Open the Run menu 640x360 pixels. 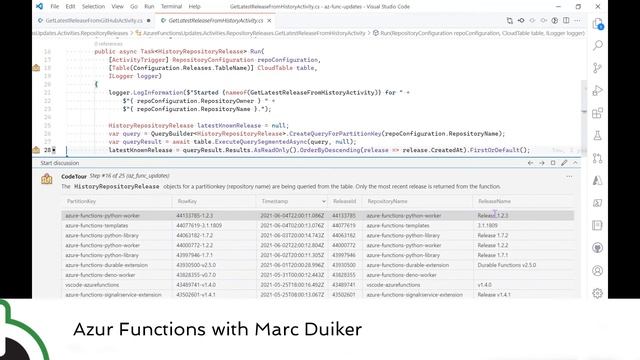[149, 7]
